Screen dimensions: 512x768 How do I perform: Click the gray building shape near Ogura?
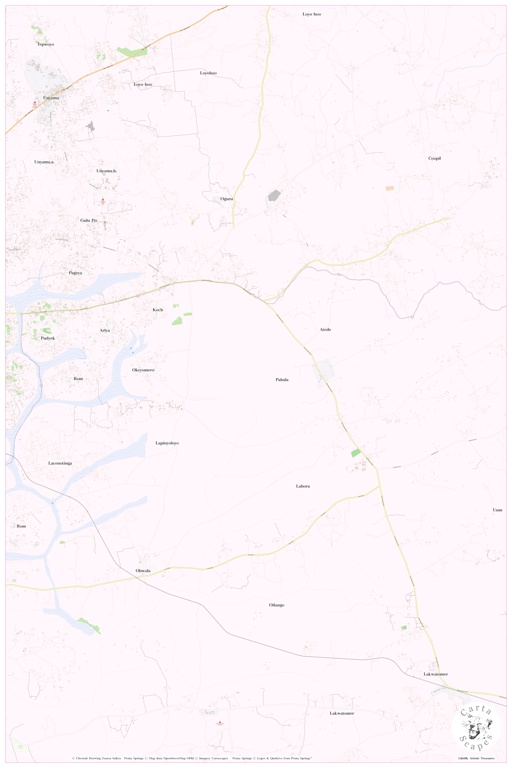(x=273, y=196)
